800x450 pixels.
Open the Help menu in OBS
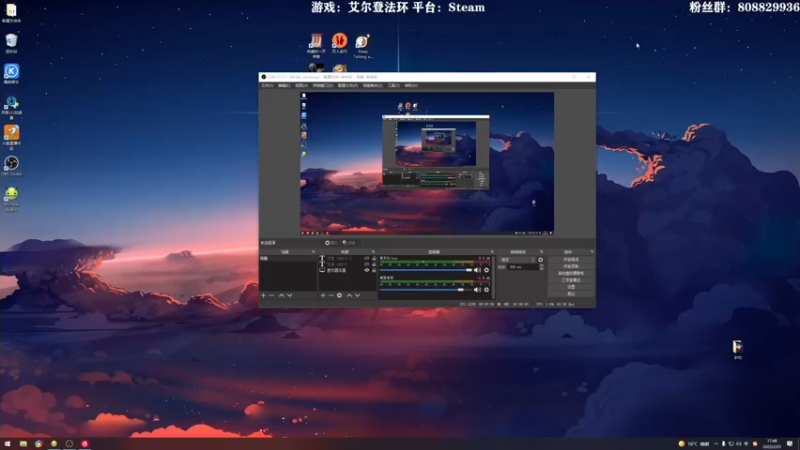[x=411, y=86]
